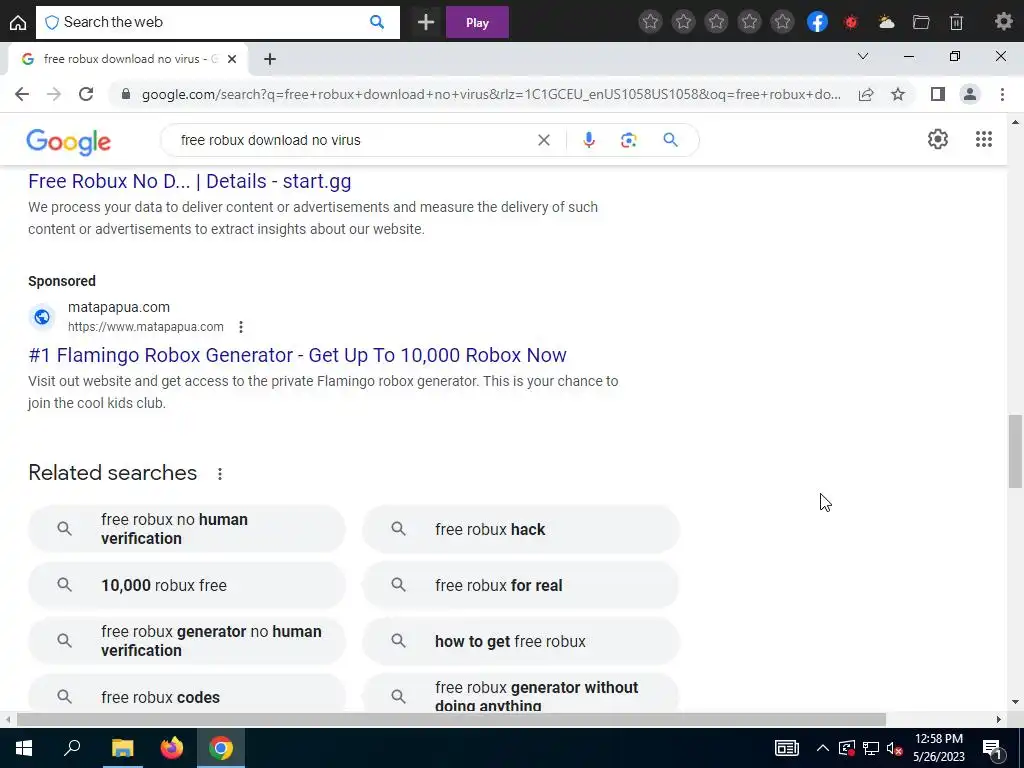Screen dimensions: 1024x768
Task: Open a new Chrome tab
Action: [x=270, y=59]
